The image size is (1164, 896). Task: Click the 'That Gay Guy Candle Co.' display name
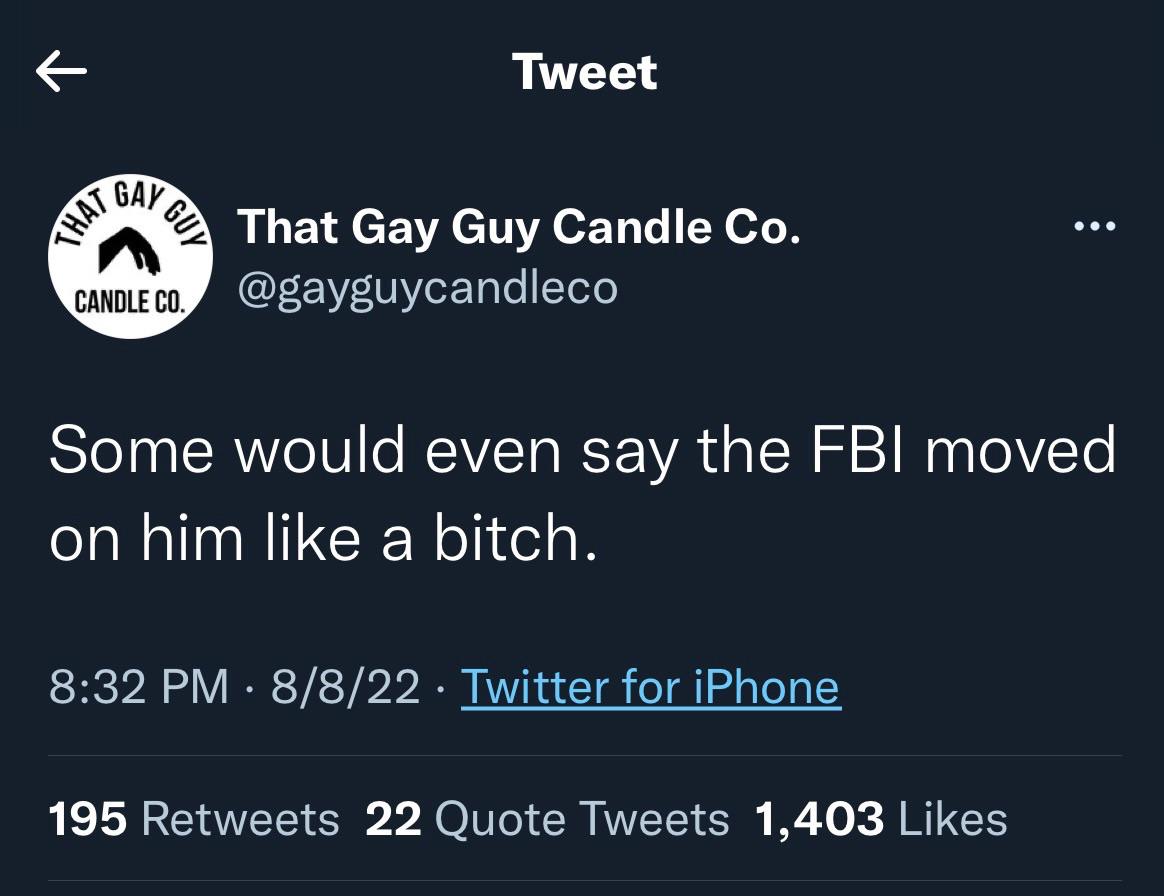tap(518, 228)
